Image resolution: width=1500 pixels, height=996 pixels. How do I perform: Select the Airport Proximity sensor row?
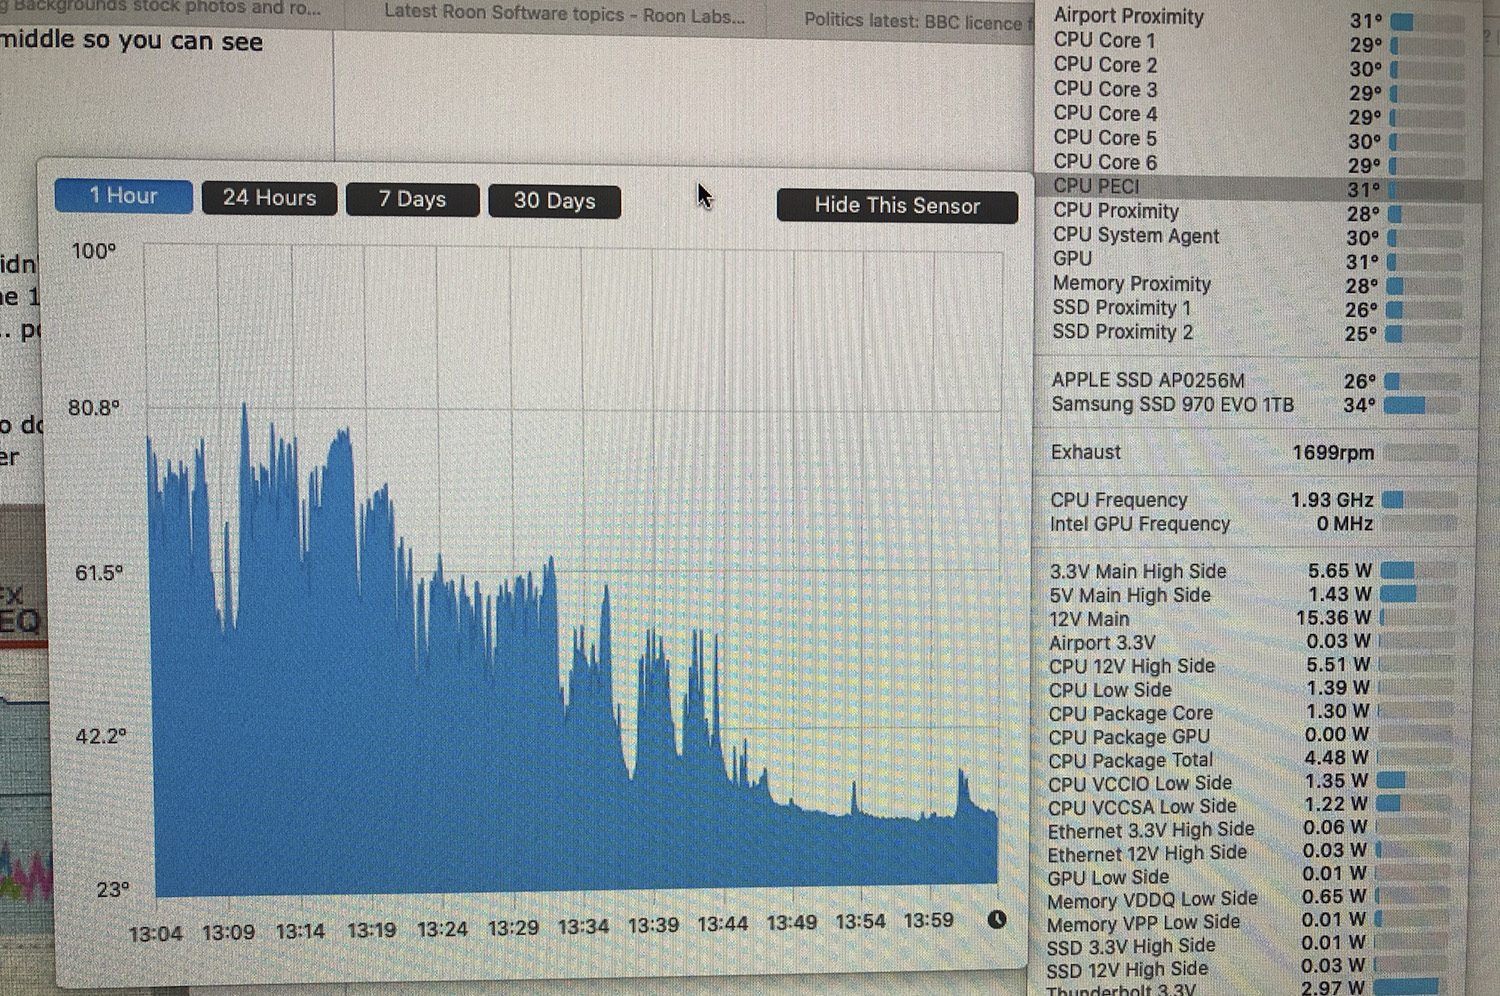click(1257, 17)
